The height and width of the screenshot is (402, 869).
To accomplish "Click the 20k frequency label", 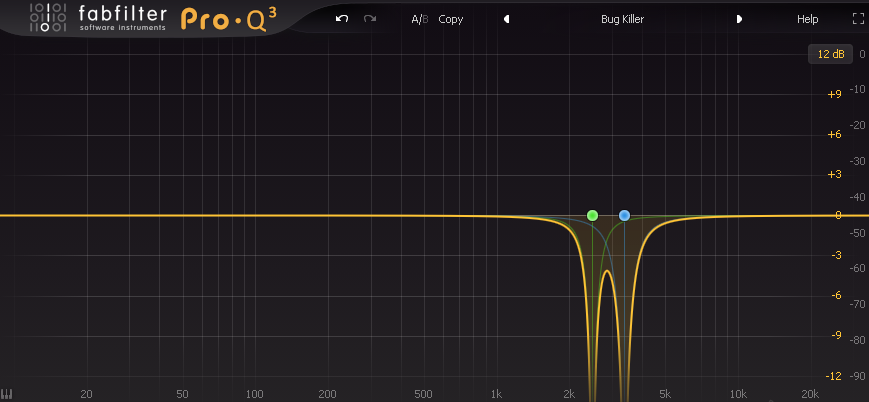I will pos(810,394).
